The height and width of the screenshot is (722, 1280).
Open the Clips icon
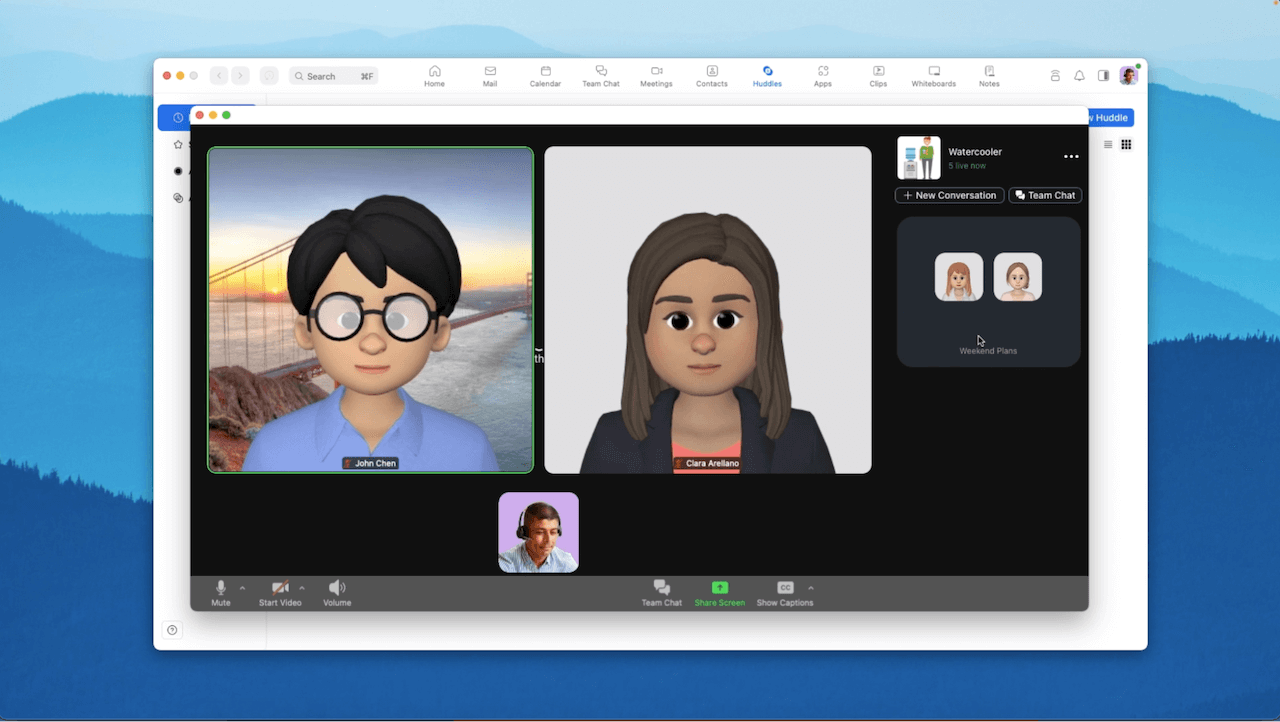[878, 72]
